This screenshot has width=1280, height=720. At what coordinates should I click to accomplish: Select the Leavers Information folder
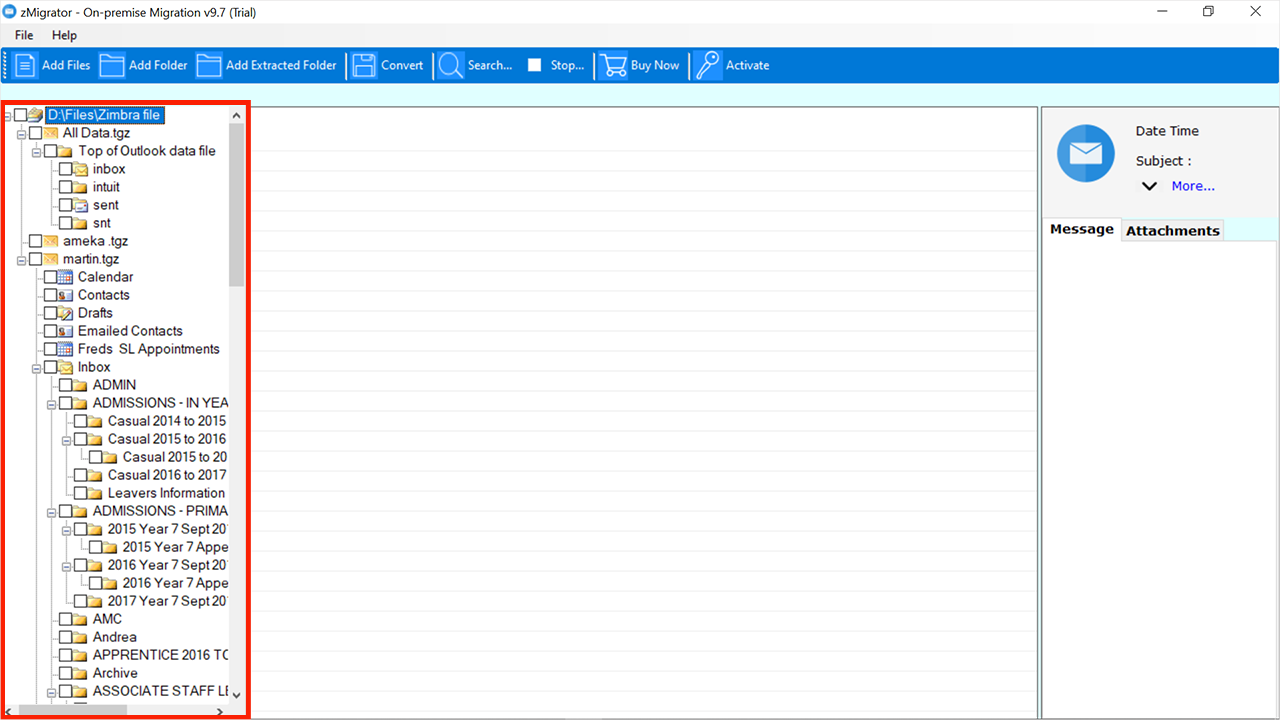[166, 493]
